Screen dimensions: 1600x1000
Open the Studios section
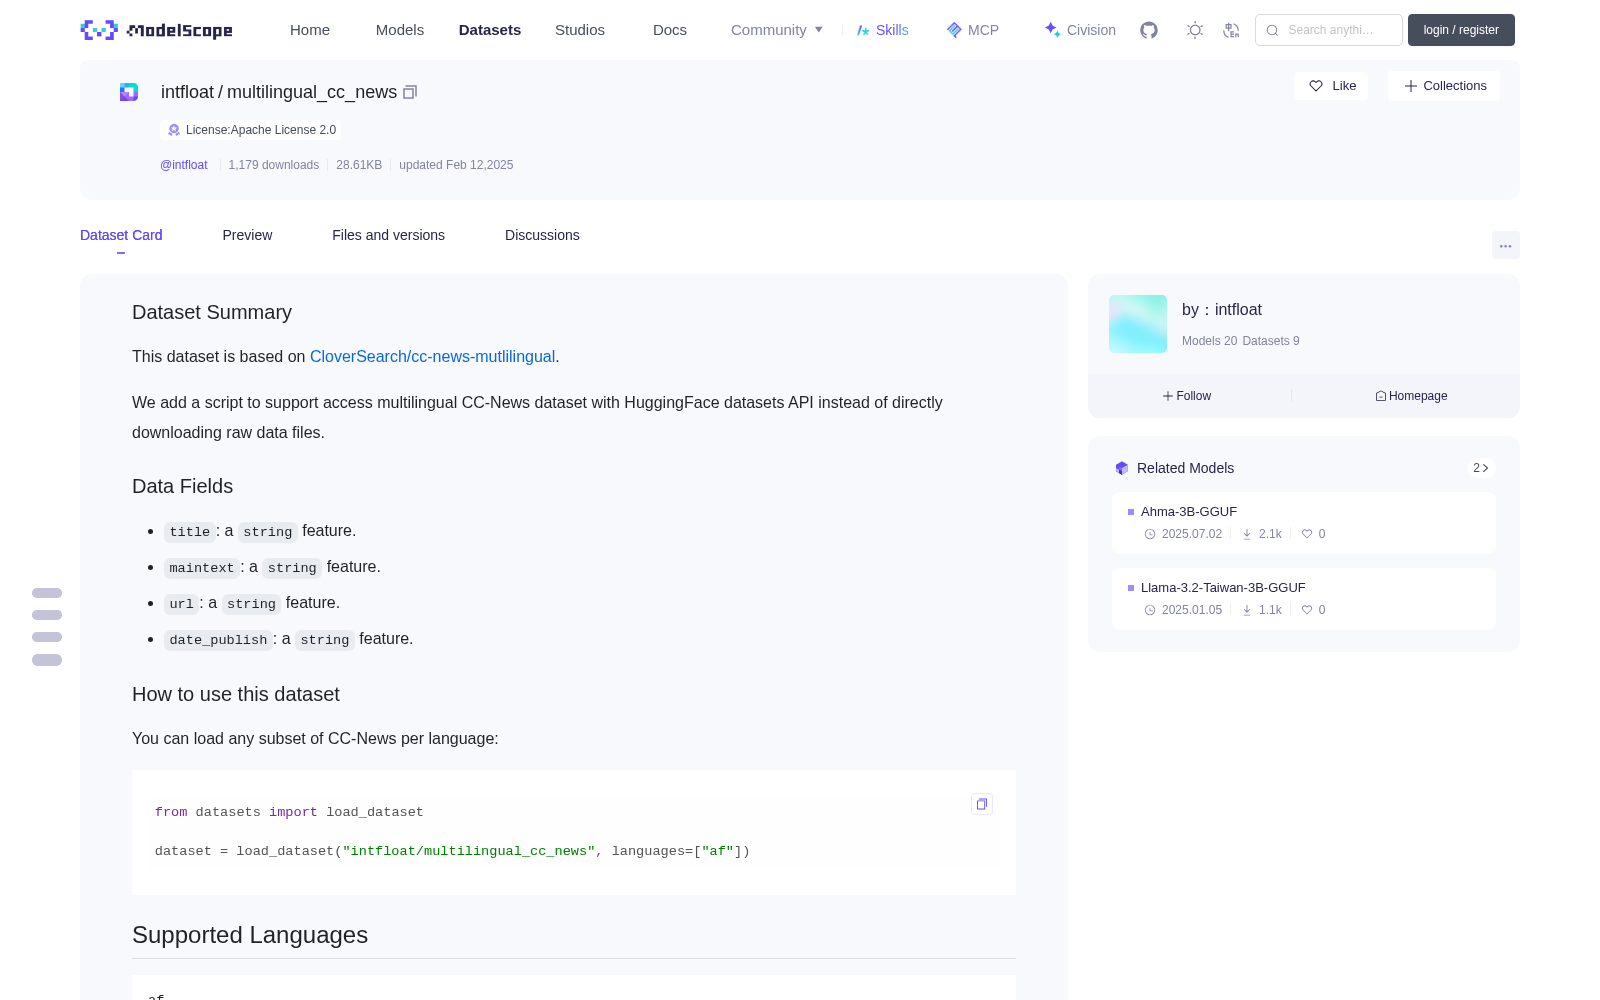click(580, 30)
